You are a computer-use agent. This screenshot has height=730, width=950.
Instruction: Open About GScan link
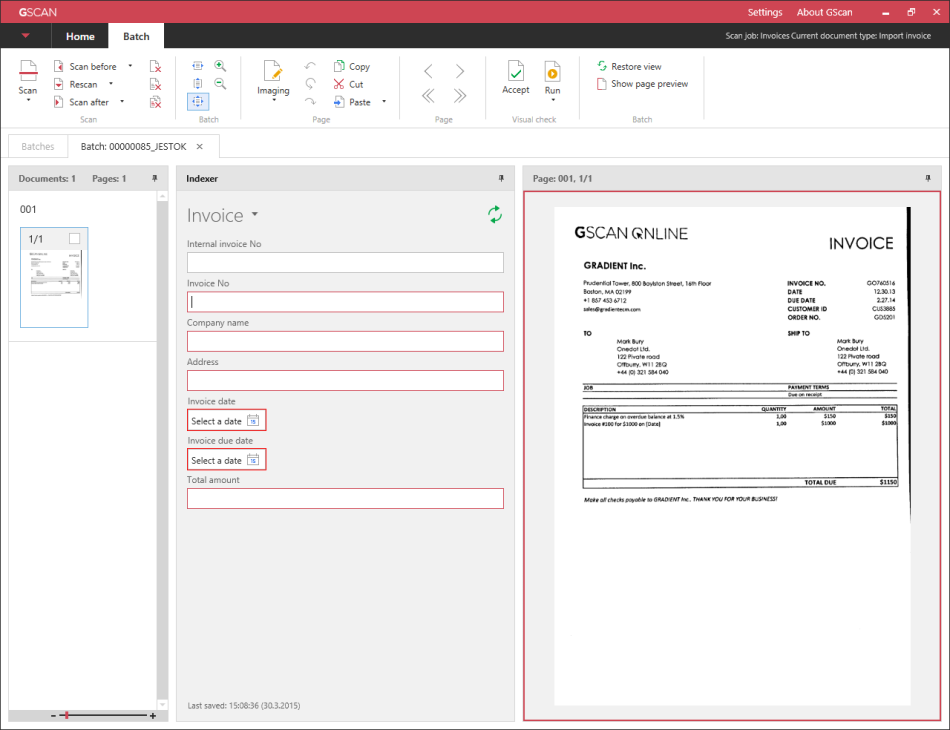824,12
